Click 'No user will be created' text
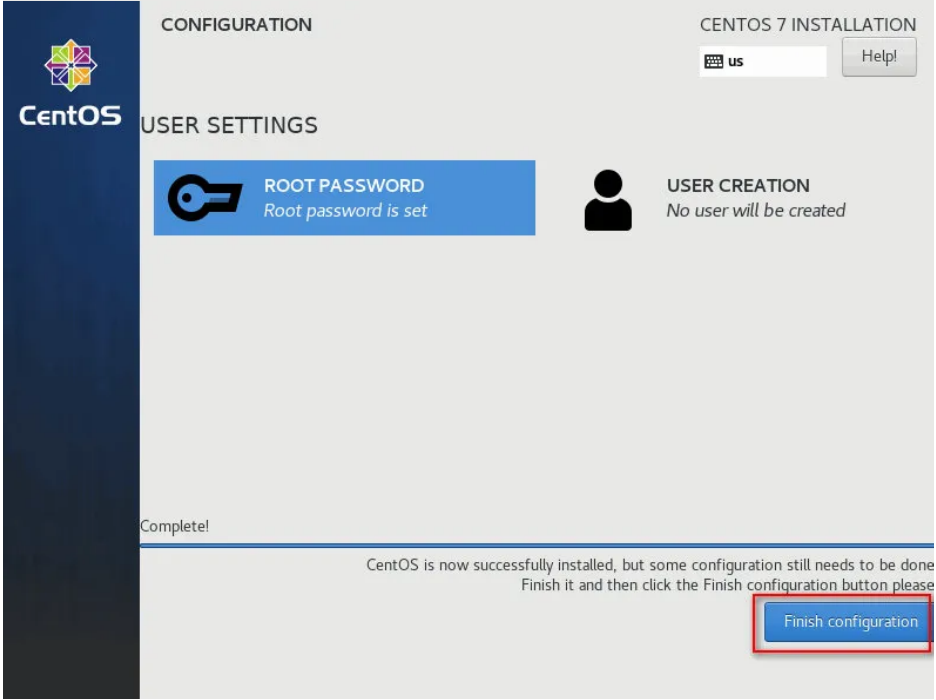This screenshot has width=936, height=700. tap(756, 211)
